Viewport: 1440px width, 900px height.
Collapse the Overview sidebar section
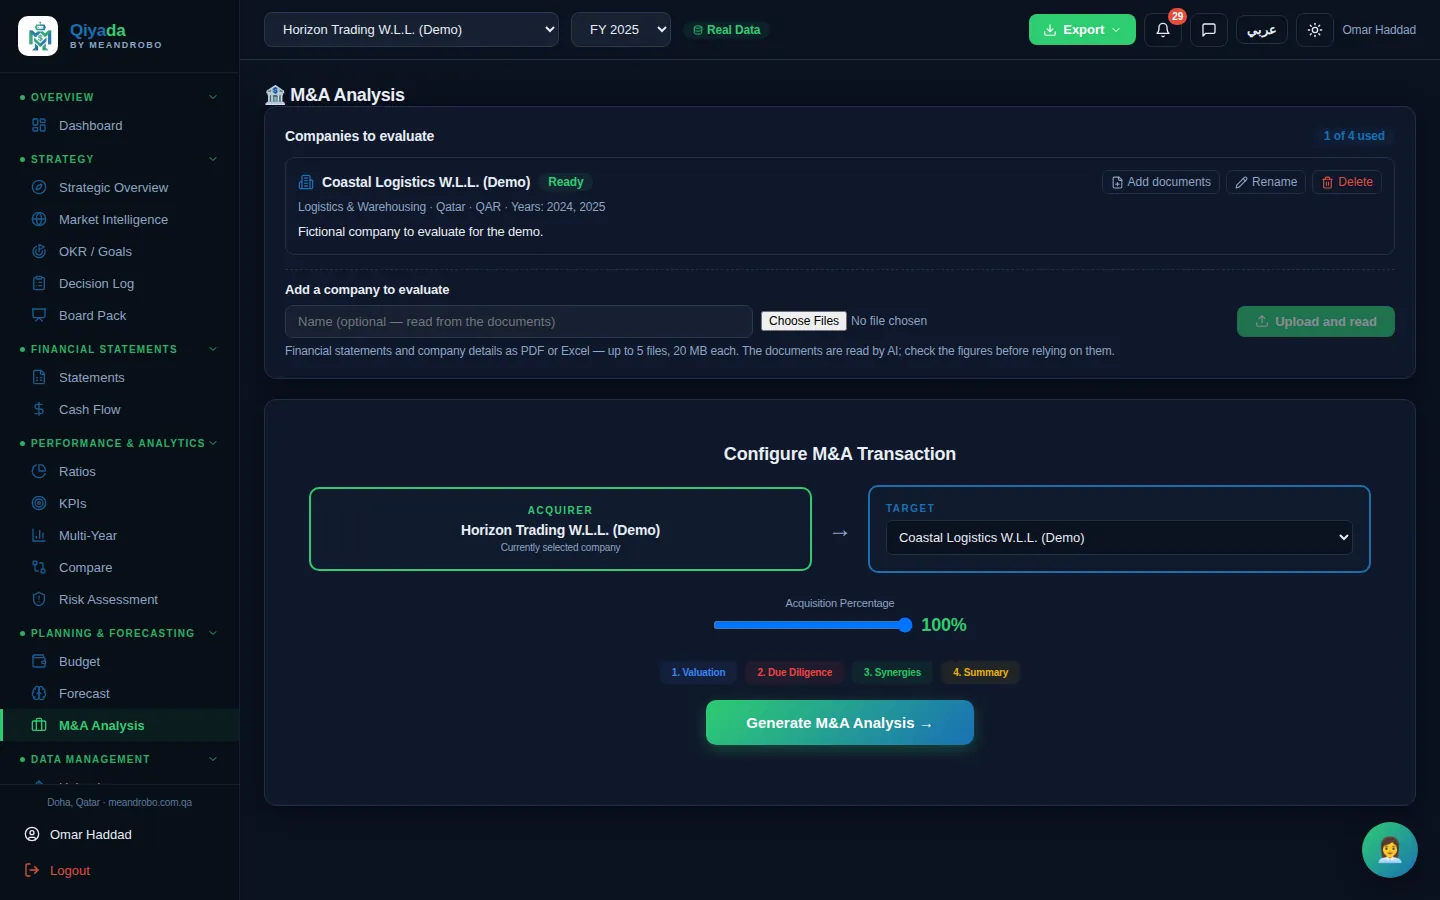(x=119, y=97)
